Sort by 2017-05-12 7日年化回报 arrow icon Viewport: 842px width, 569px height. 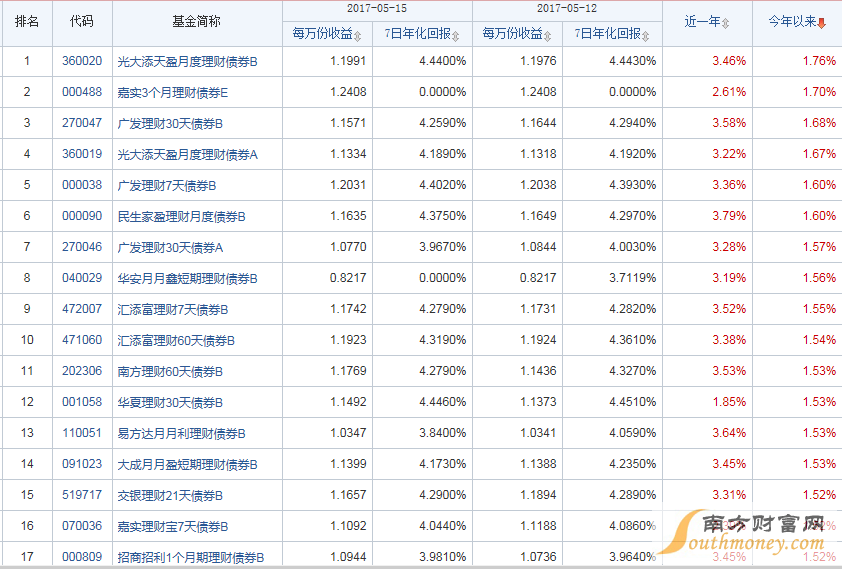coord(645,35)
